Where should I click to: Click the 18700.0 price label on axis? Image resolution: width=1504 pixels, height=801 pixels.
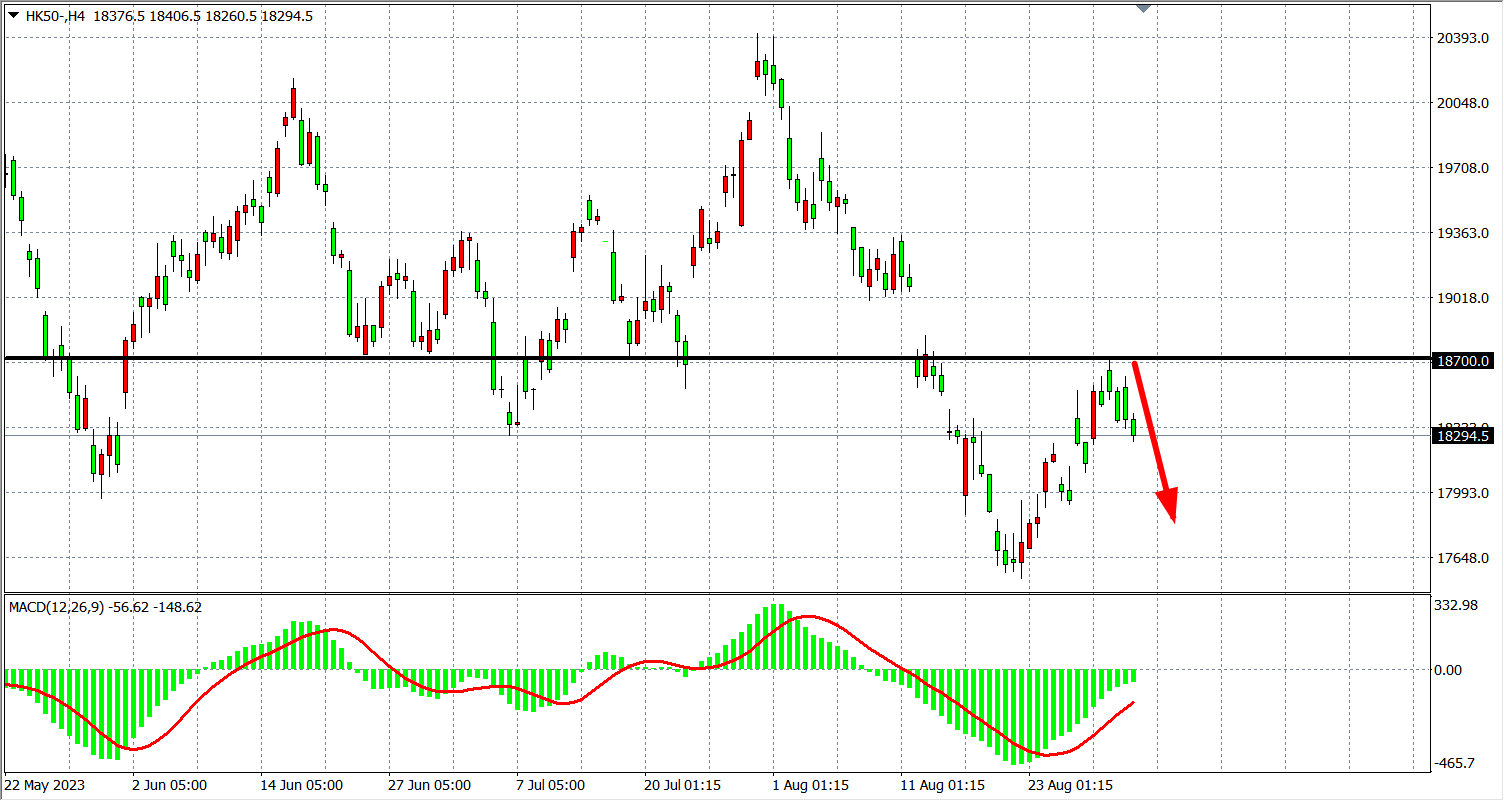click(1462, 361)
